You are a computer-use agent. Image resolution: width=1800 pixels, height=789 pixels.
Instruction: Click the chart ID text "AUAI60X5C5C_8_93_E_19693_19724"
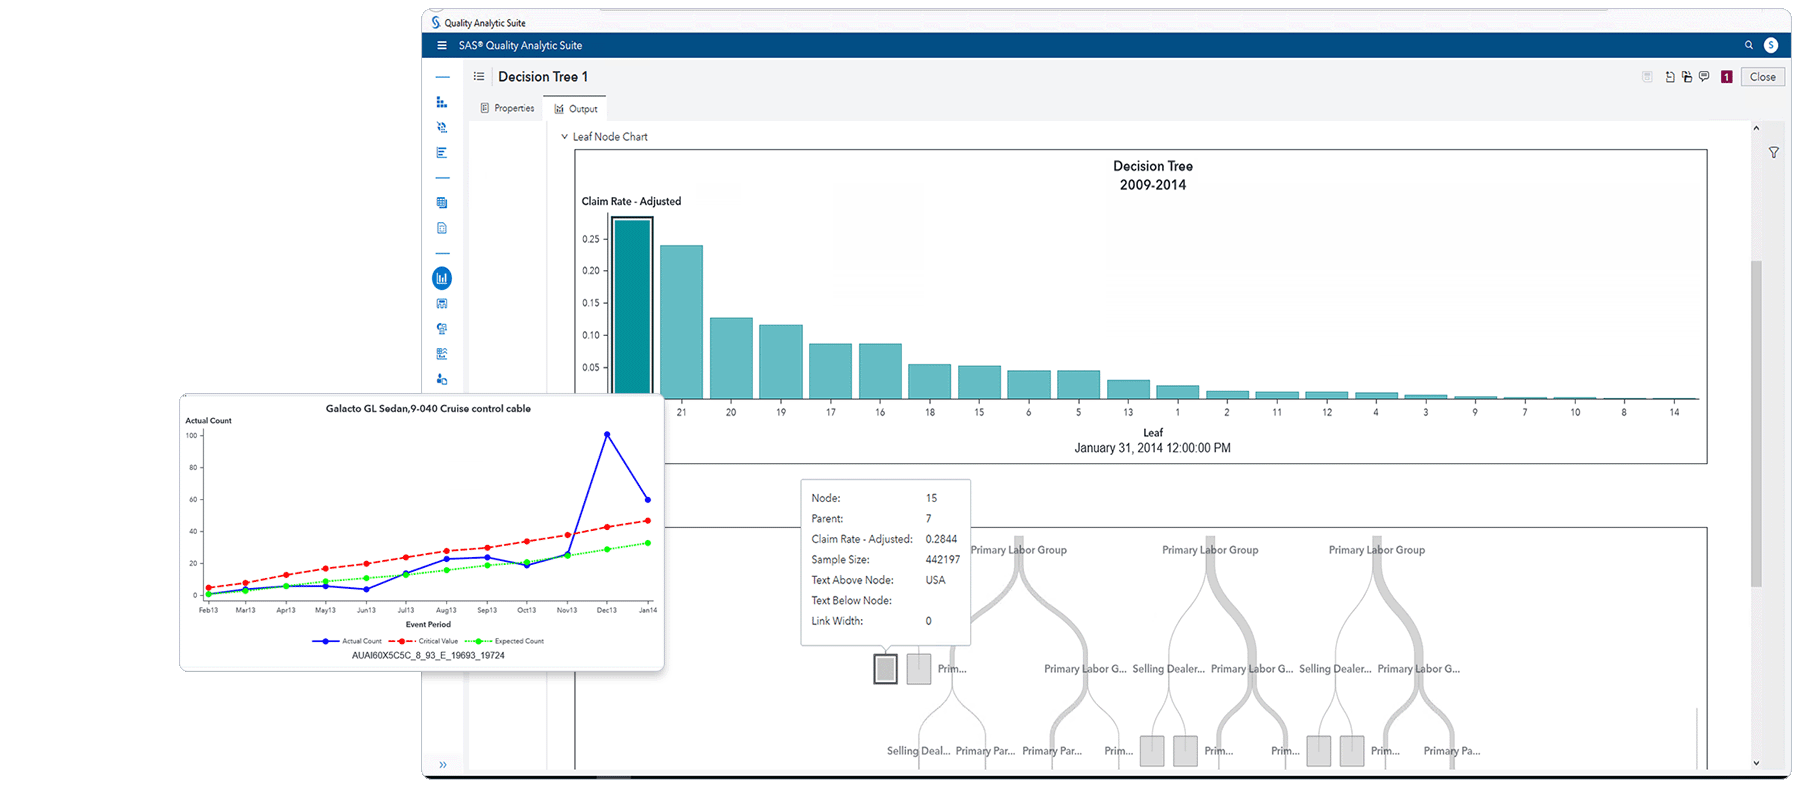click(428, 656)
